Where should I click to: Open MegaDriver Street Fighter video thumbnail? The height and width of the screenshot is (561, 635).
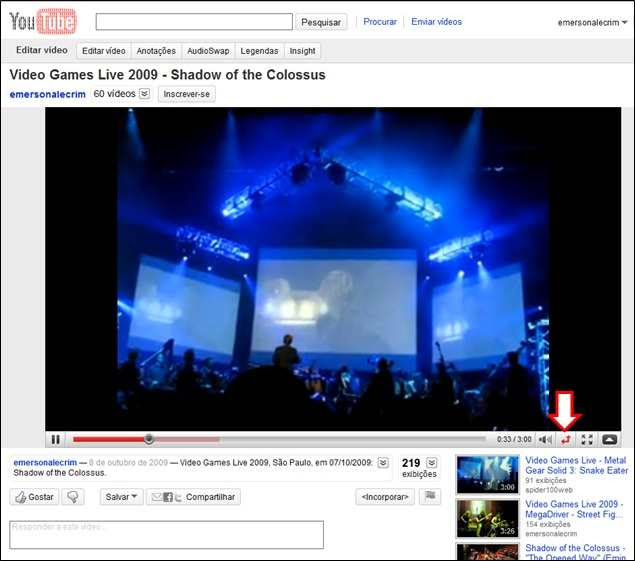488,518
